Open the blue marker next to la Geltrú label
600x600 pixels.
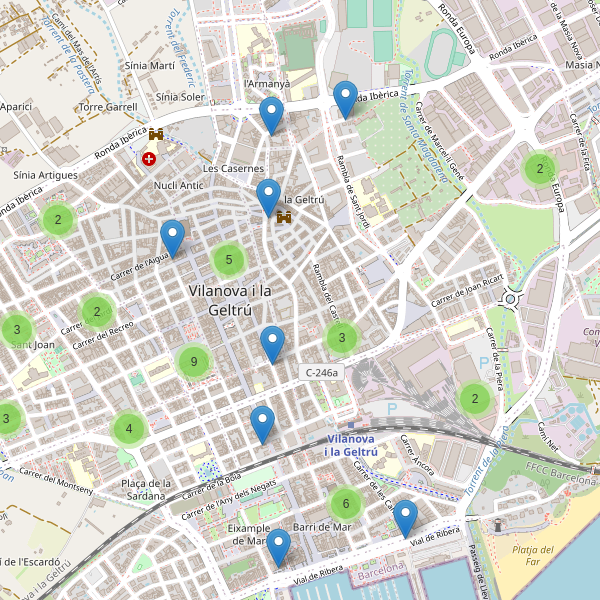268,198
